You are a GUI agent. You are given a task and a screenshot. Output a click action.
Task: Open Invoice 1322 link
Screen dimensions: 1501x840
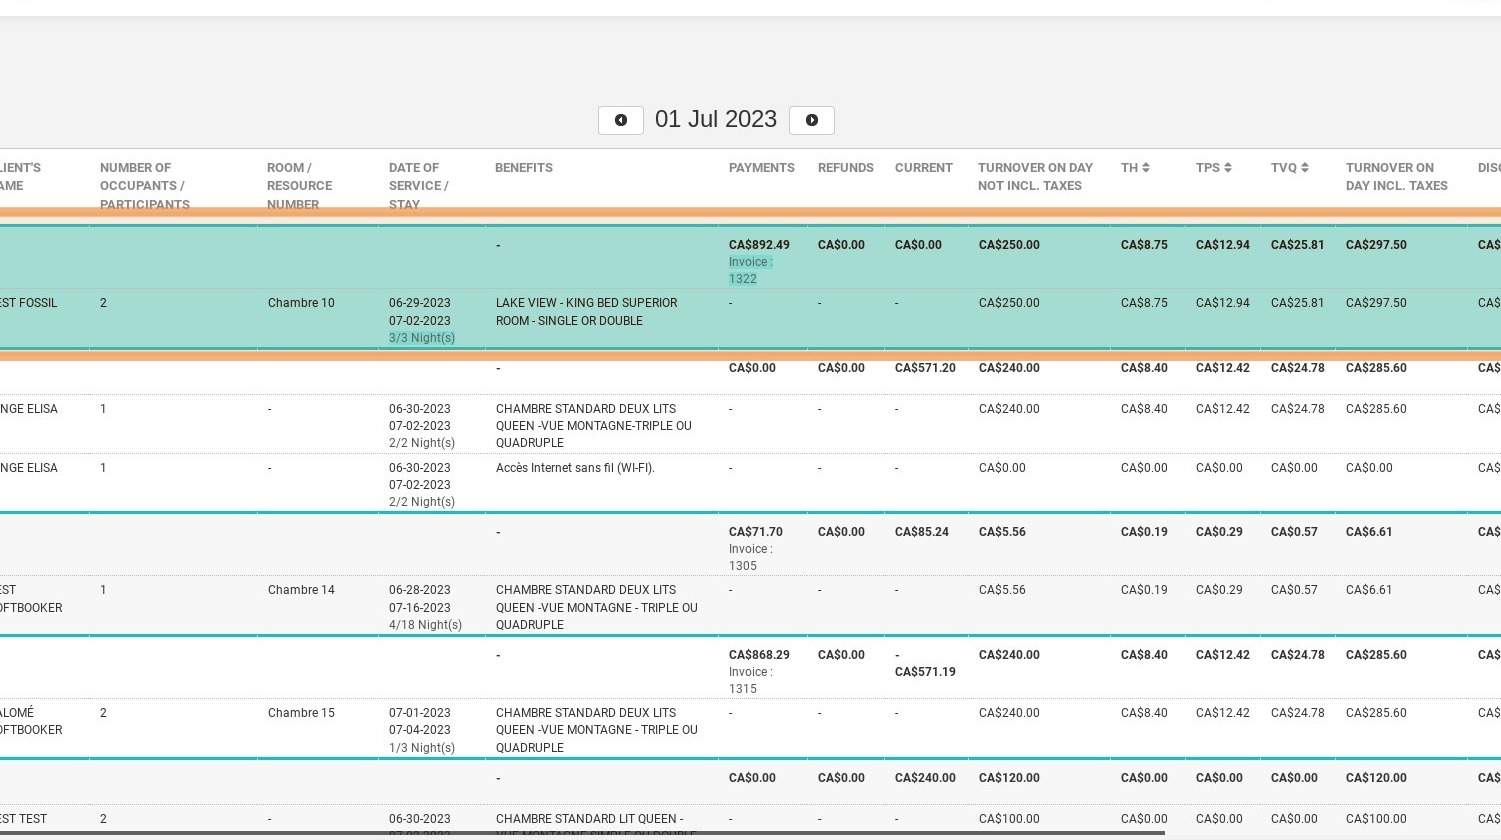(x=750, y=270)
